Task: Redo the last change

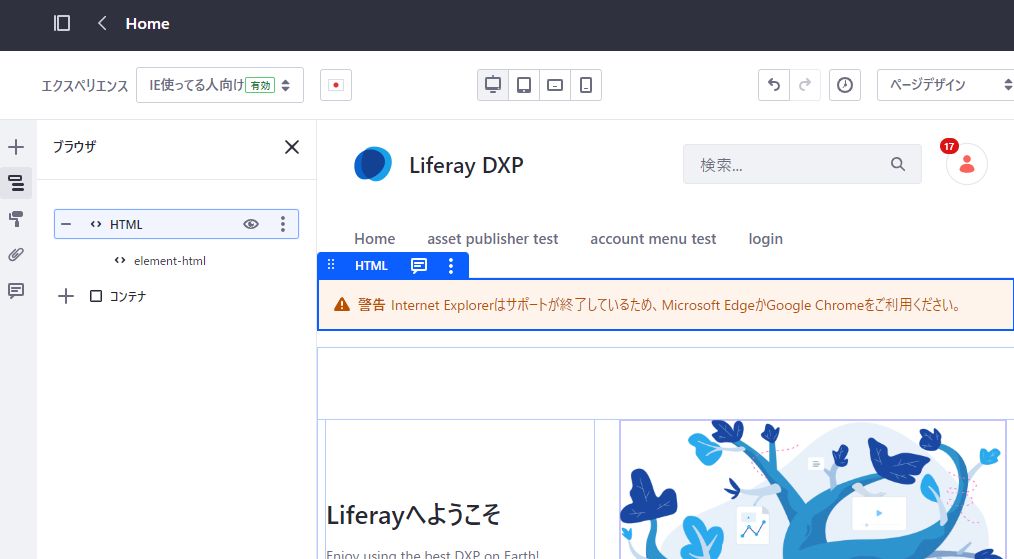Action: (805, 85)
